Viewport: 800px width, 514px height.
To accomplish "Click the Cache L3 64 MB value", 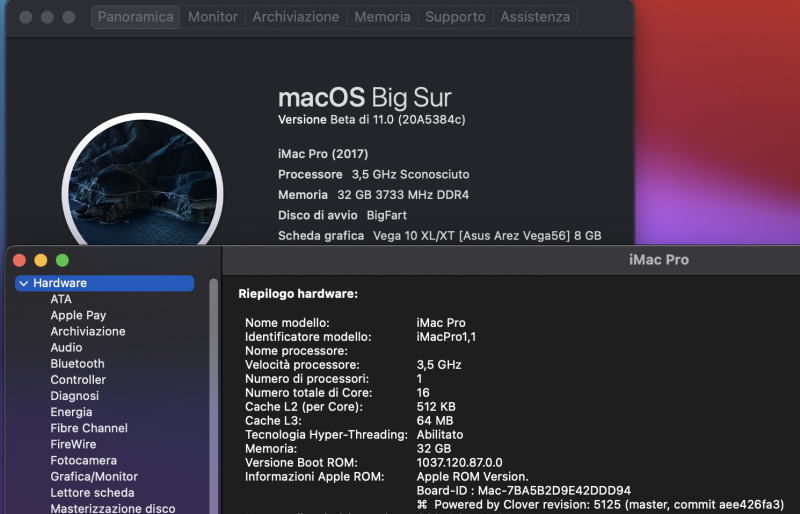I will click(x=435, y=421).
